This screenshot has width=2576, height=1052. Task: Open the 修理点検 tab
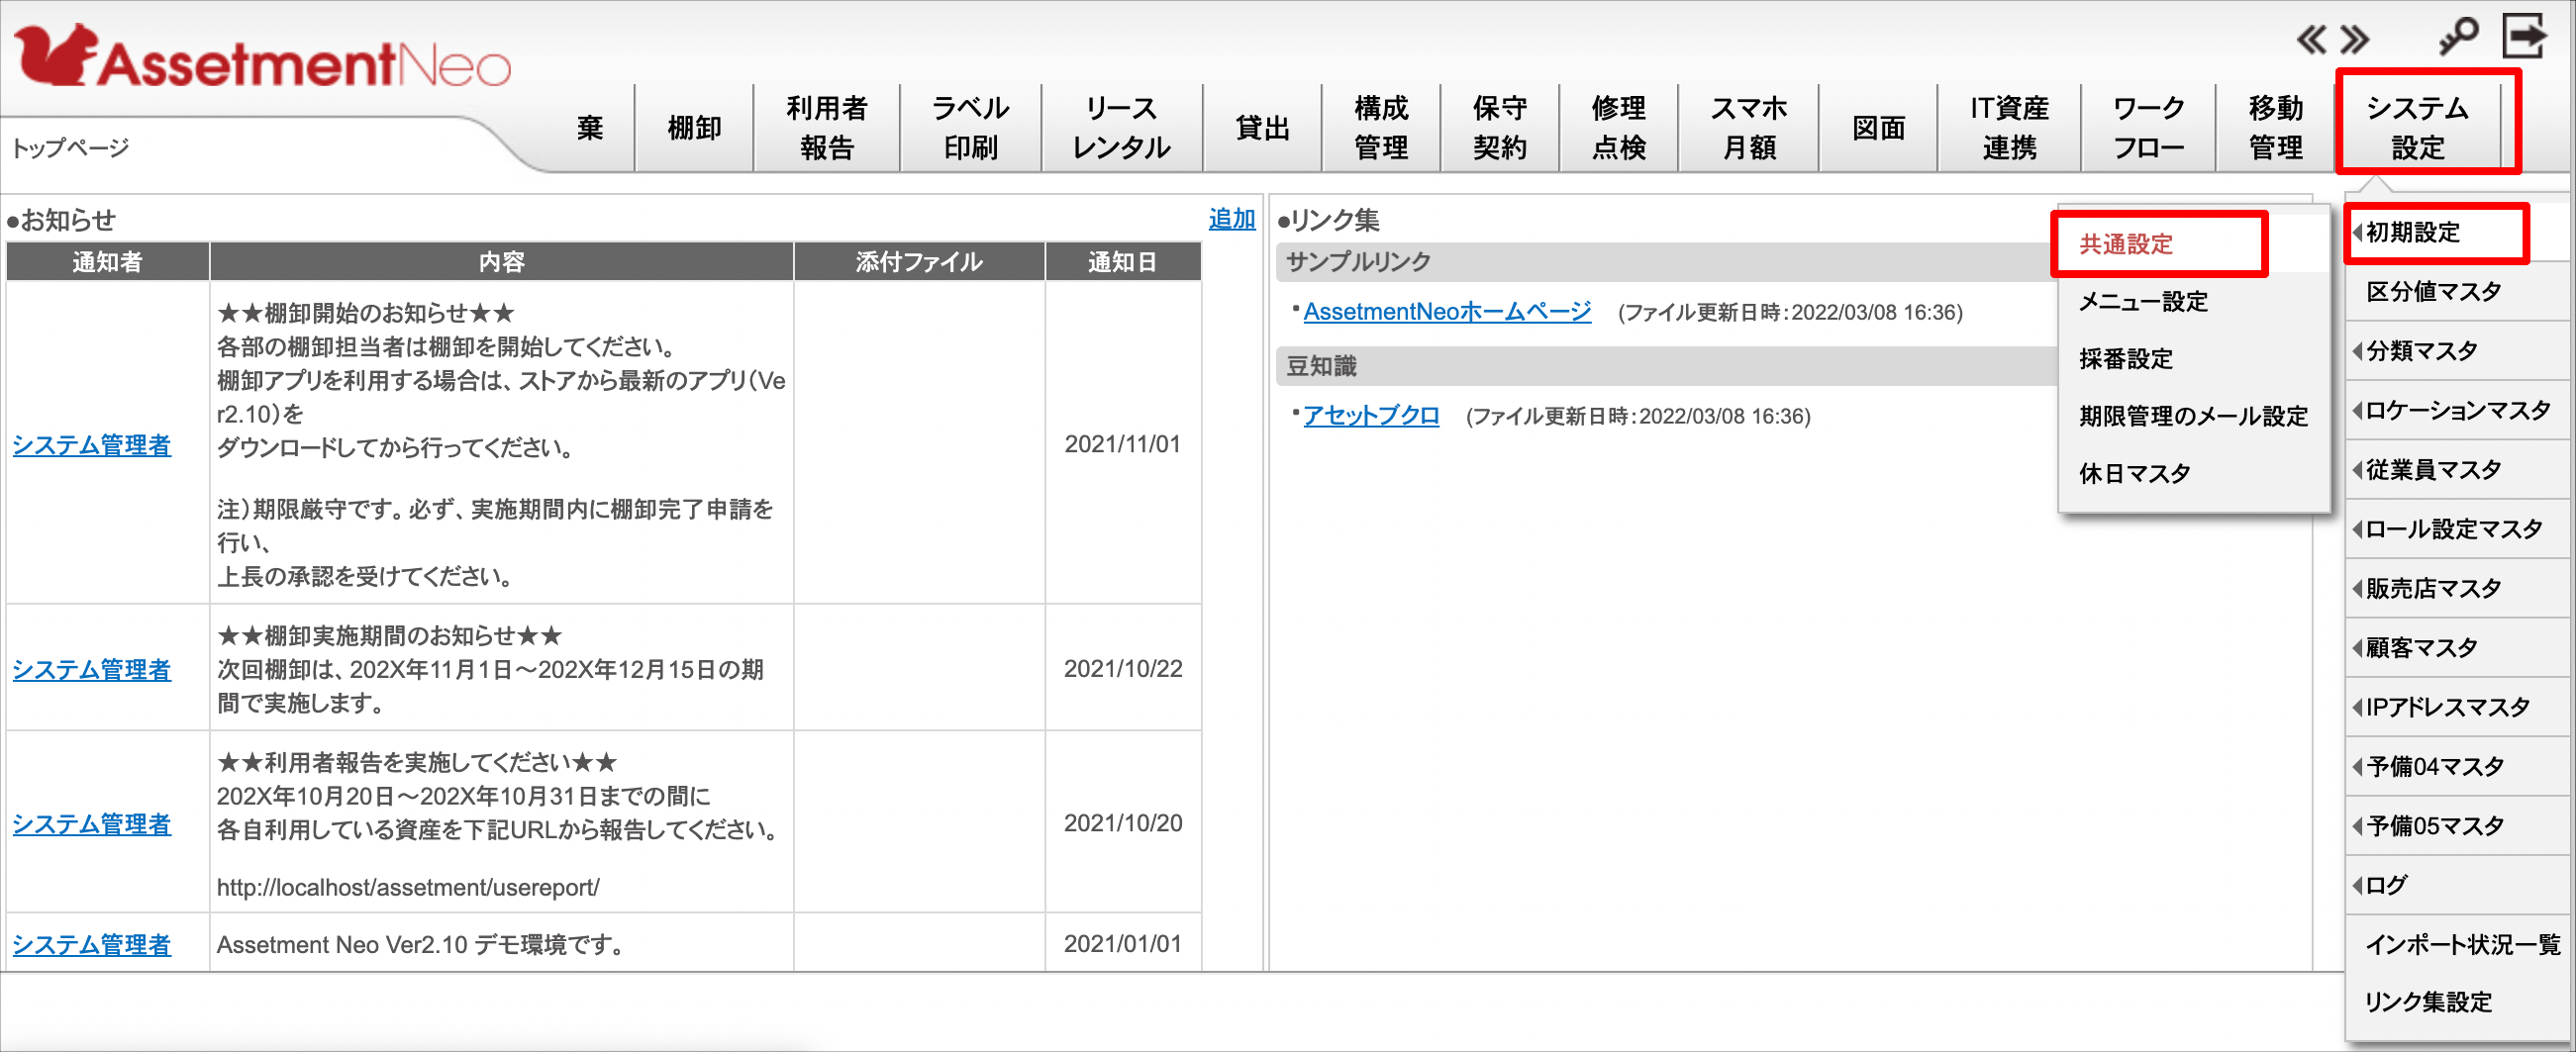(1619, 128)
